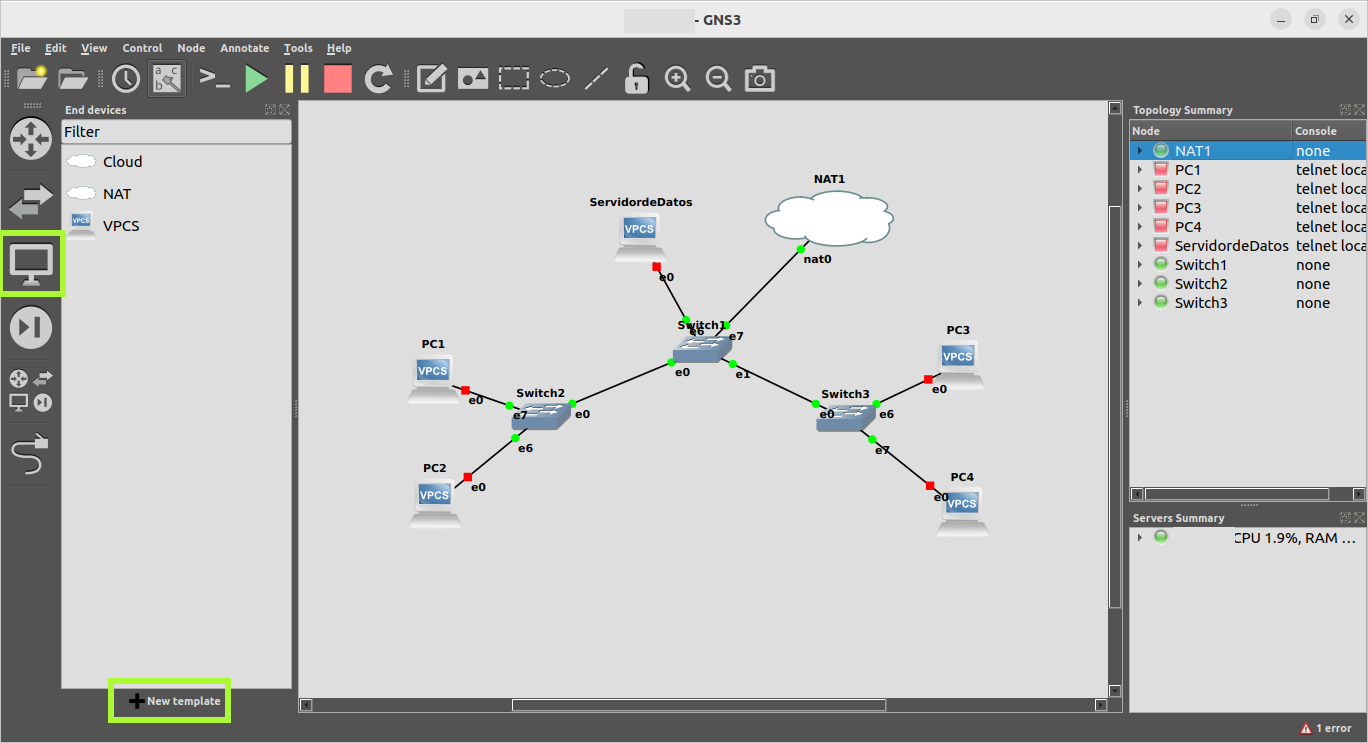Expand PC3 in Topology Summary
Viewport: 1368px width, 743px height.
(x=1139, y=208)
